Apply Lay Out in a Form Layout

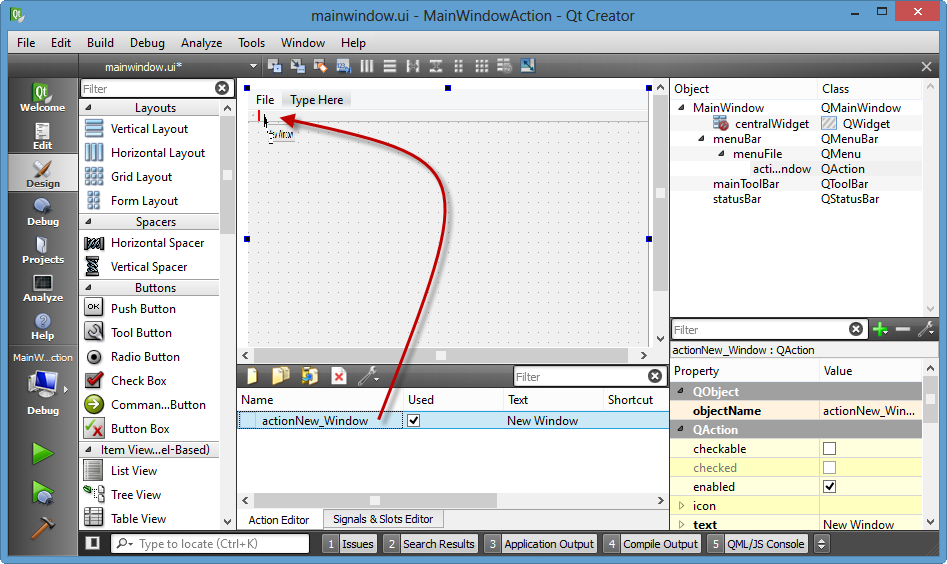(x=458, y=66)
